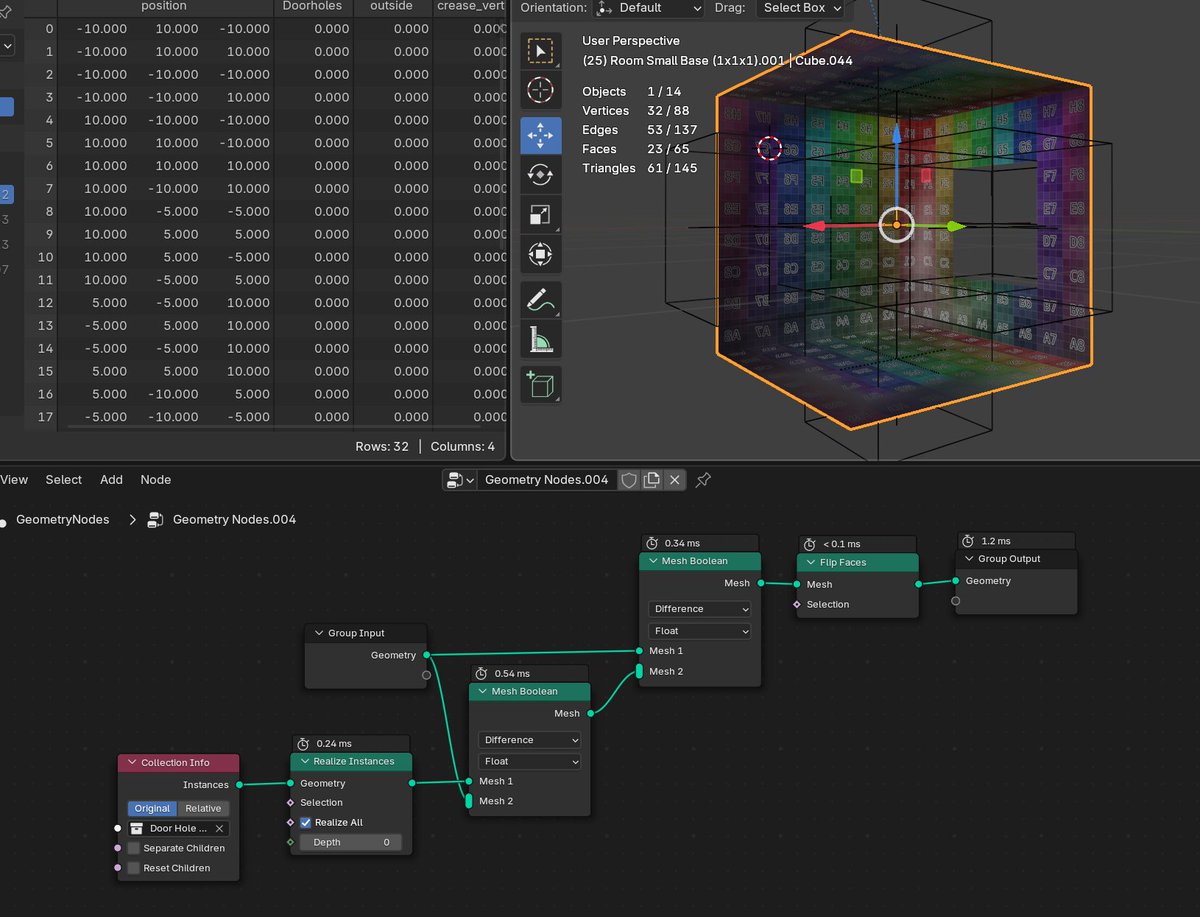Viewport: 1200px width, 917px height.
Task: Click the timing clock icon above Group Output
Action: pyautogui.click(x=968, y=541)
